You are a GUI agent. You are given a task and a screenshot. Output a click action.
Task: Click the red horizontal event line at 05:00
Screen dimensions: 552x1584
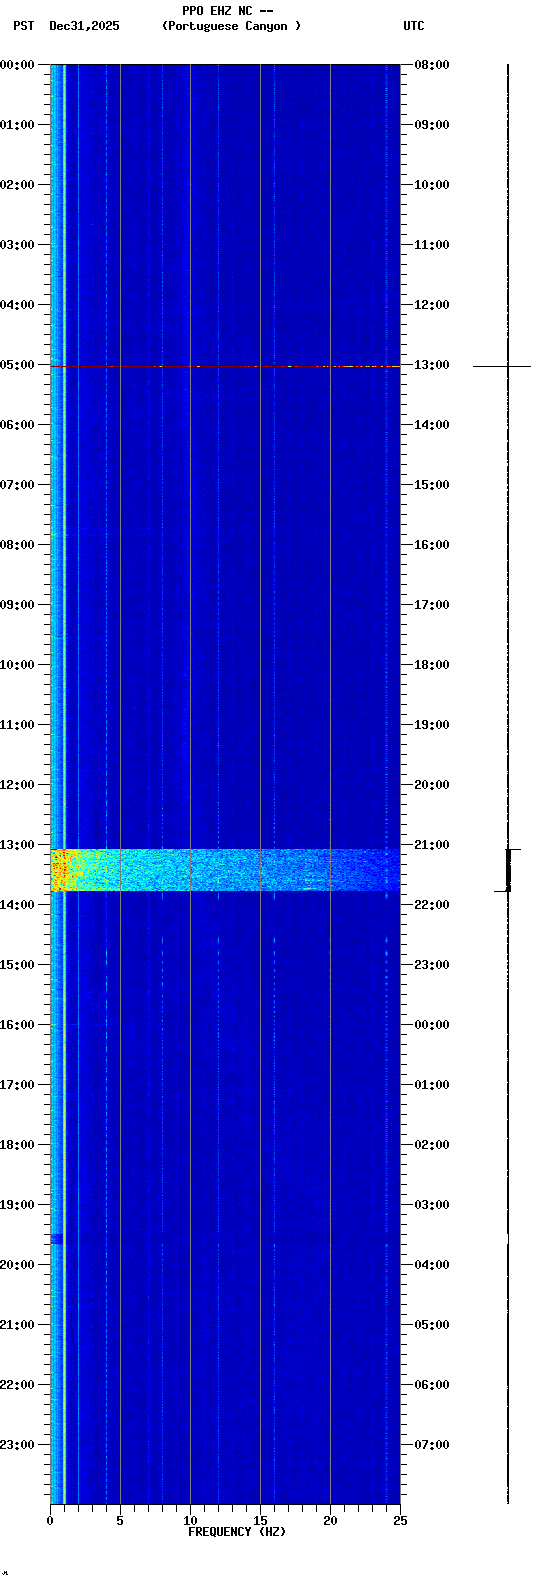click(225, 366)
